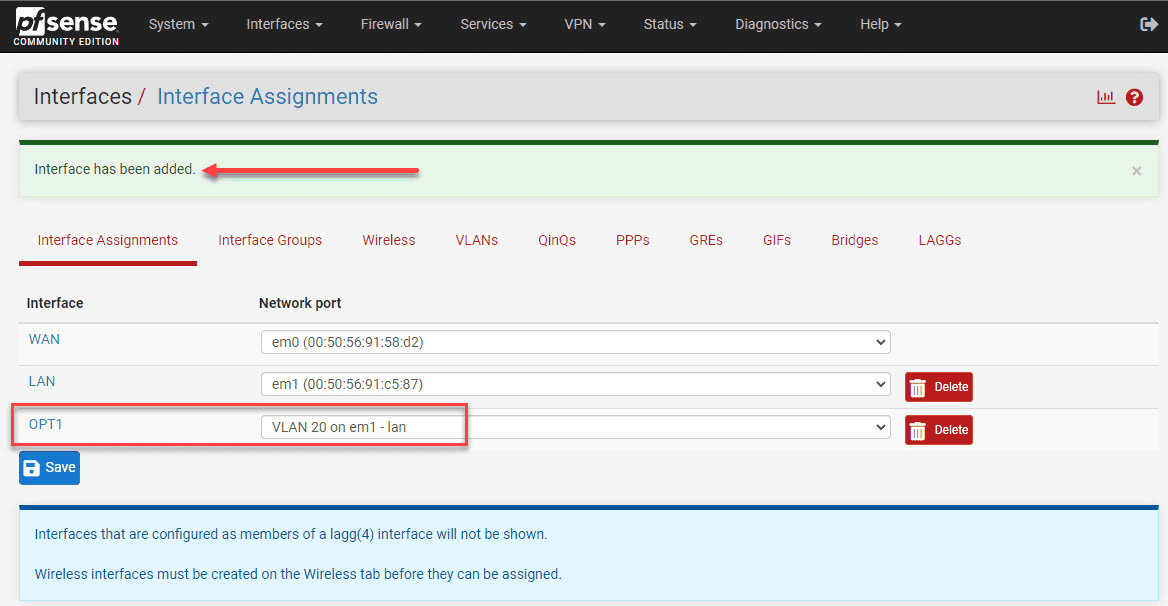
Task: Open the LAN network port dropdown
Action: pyautogui.click(x=576, y=385)
